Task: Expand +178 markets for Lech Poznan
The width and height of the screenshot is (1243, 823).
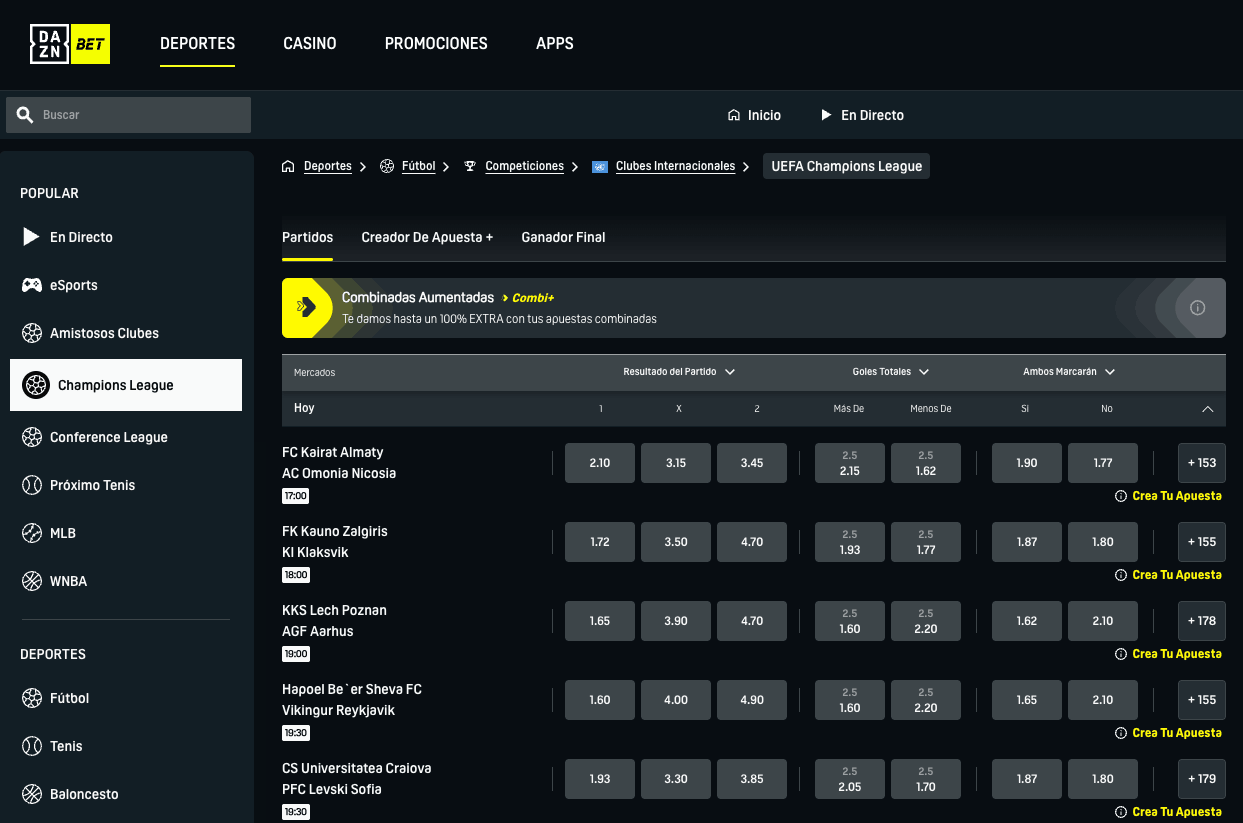Action: (x=1202, y=621)
